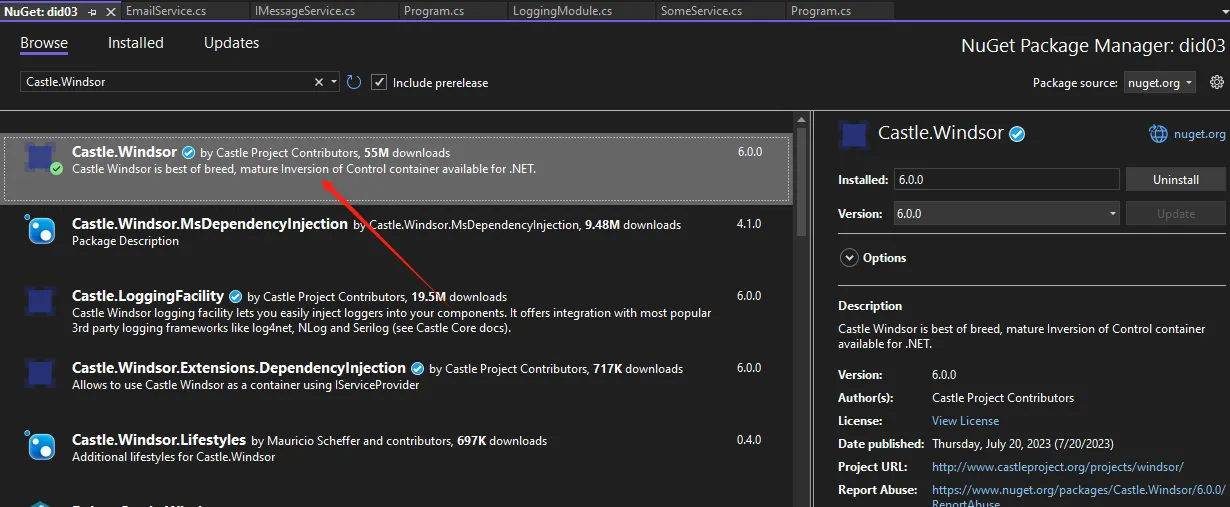Click verified badge beside Castle.Windsor list title
The image size is (1230, 507).
[x=188, y=153]
